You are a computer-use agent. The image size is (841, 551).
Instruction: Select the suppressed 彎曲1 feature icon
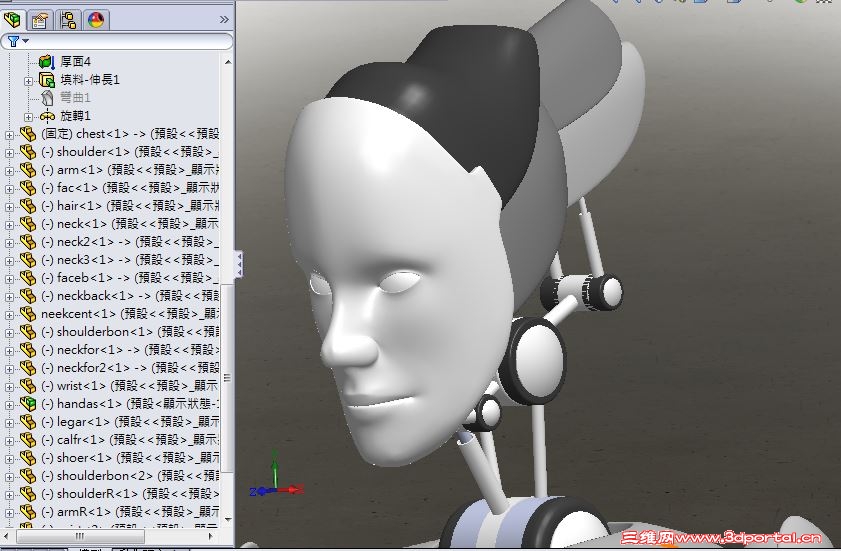click(x=47, y=98)
